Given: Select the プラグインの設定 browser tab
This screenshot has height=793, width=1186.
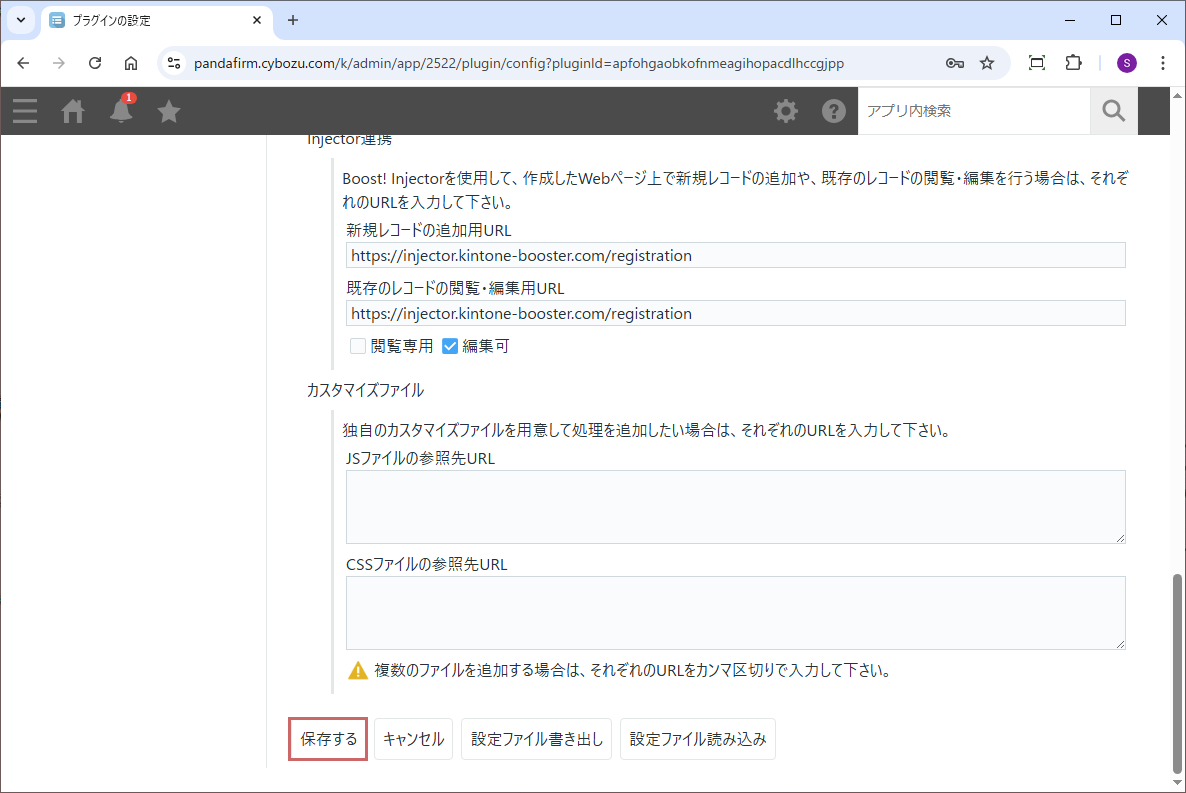Looking at the screenshot, I should click(150, 20).
